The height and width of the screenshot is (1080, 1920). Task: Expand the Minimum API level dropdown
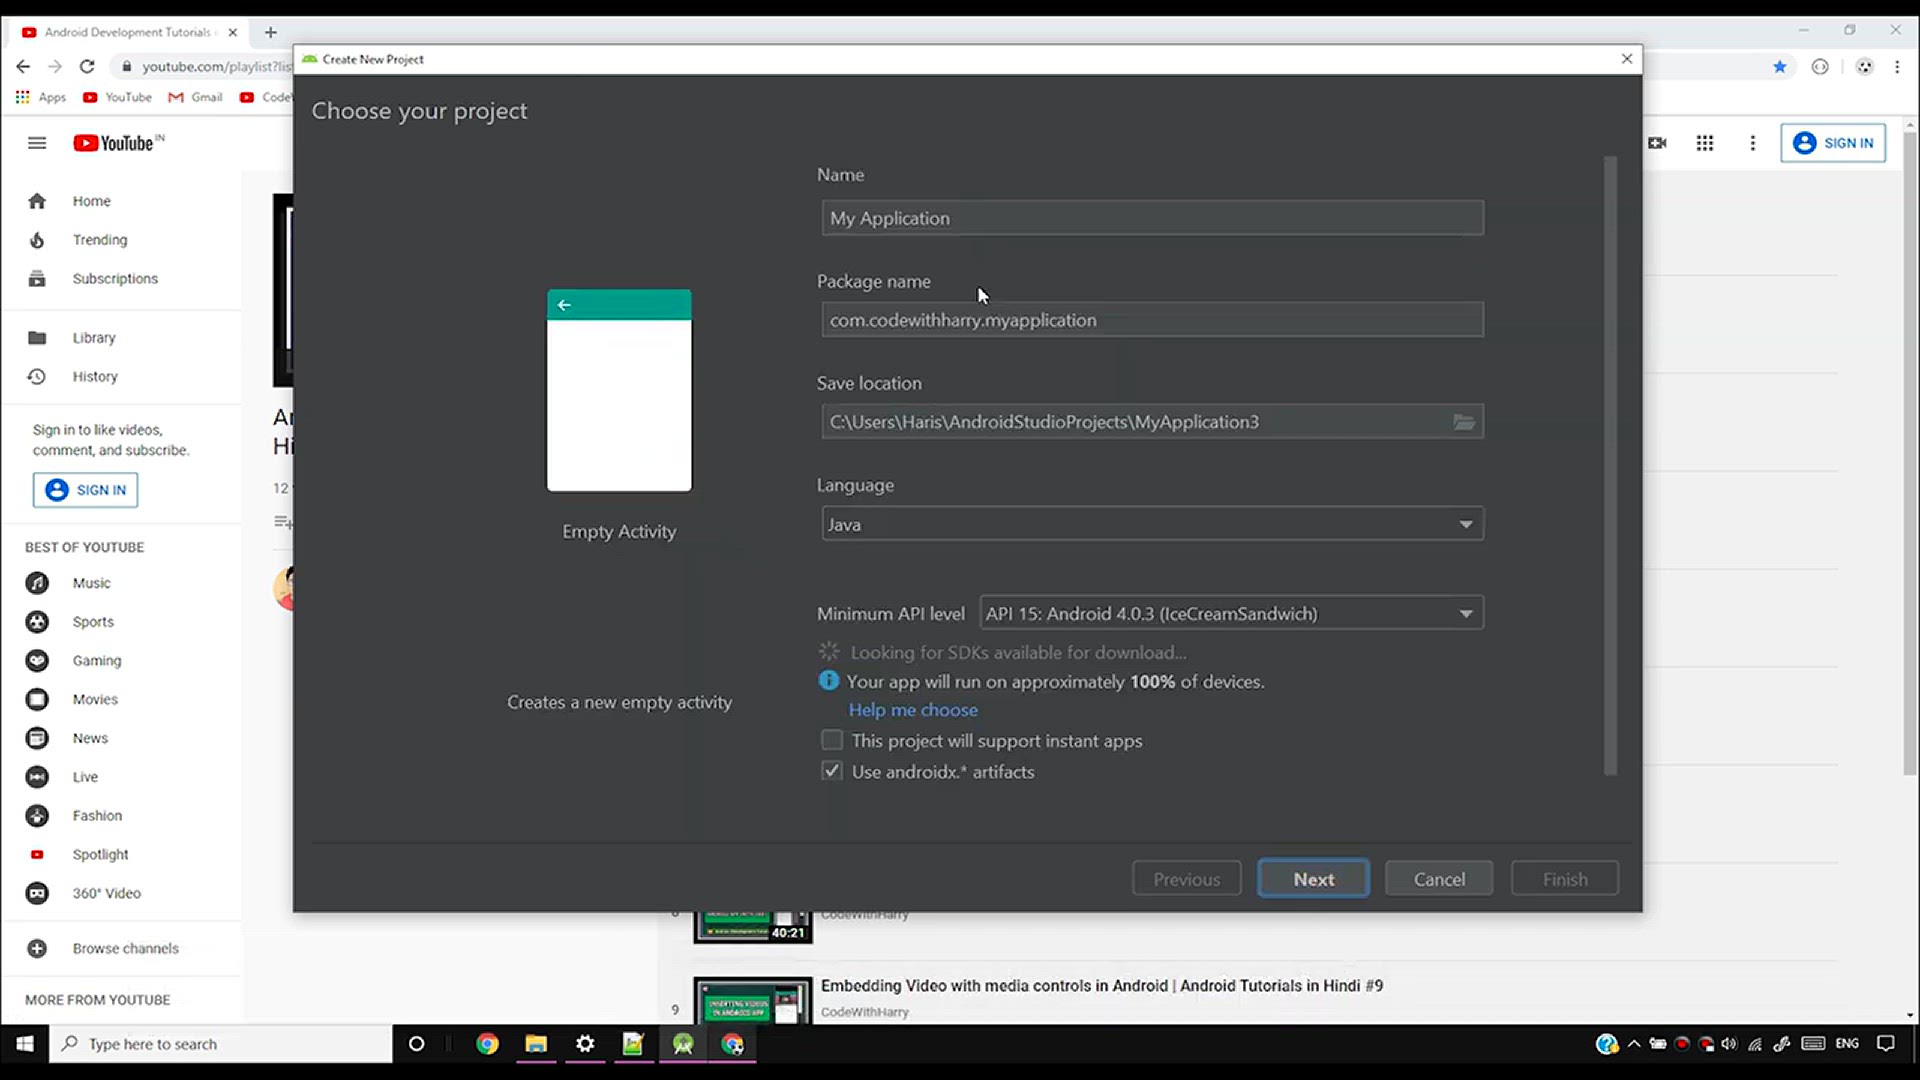point(1231,613)
